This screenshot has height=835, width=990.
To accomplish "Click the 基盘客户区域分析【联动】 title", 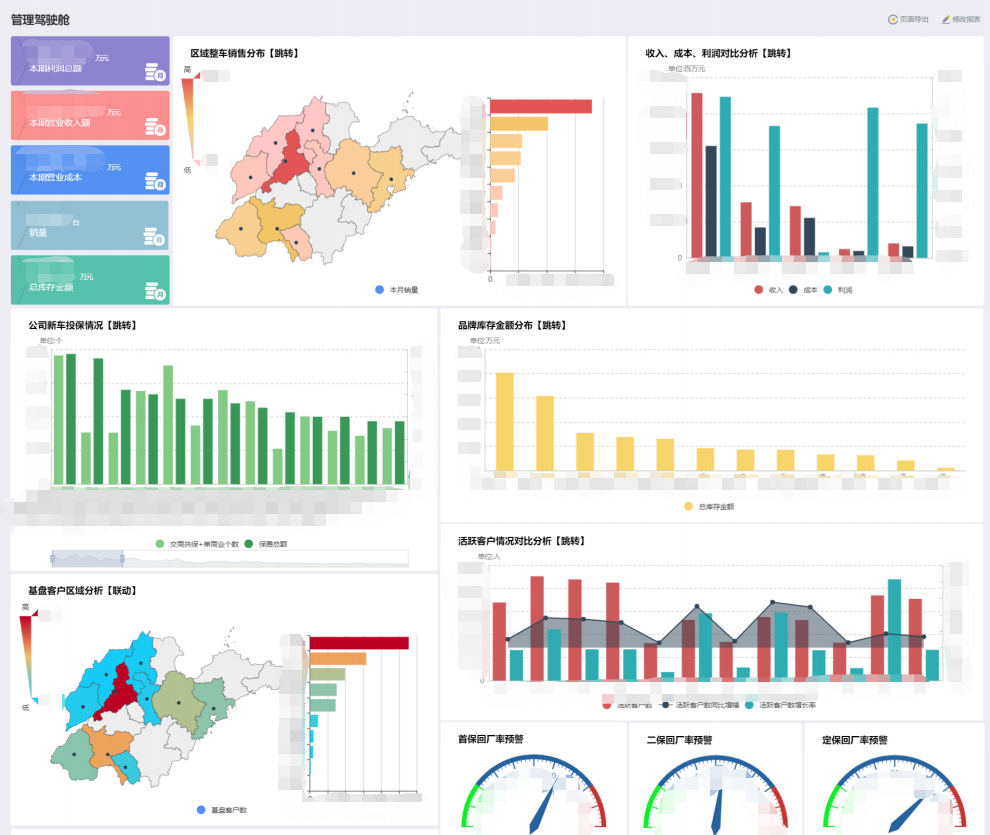I will click(83, 591).
